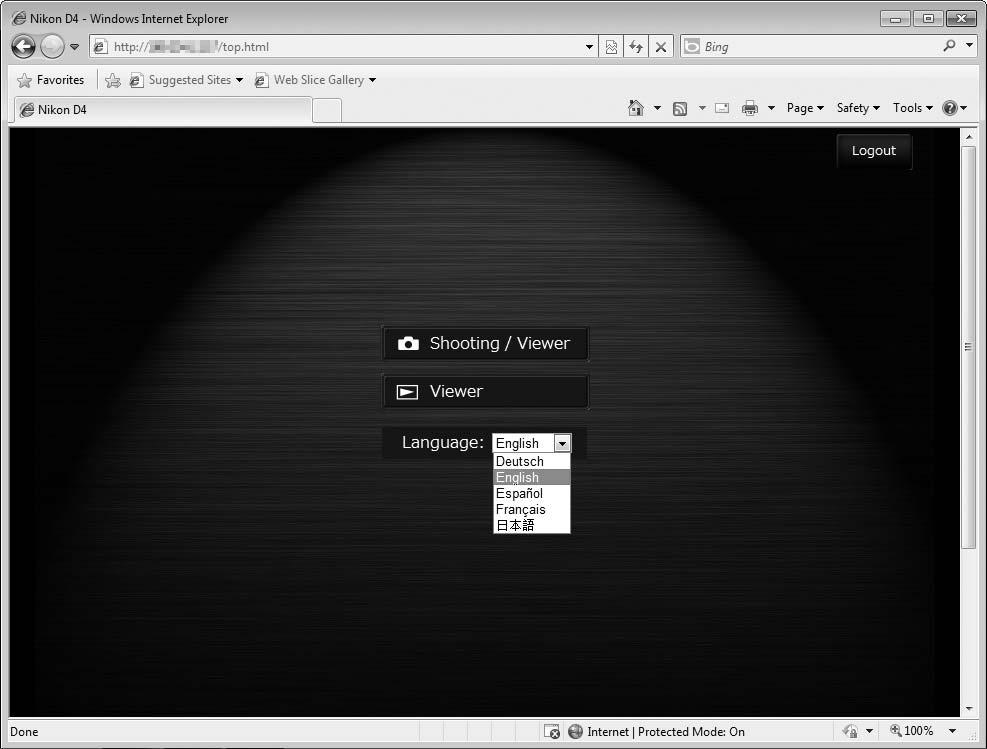
Task: Open the Tools menu
Action: pos(913,108)
